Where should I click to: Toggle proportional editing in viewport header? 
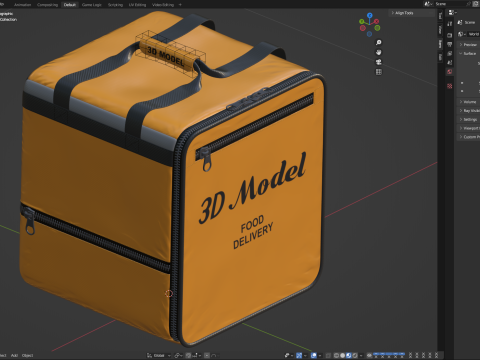pos(207,355)
